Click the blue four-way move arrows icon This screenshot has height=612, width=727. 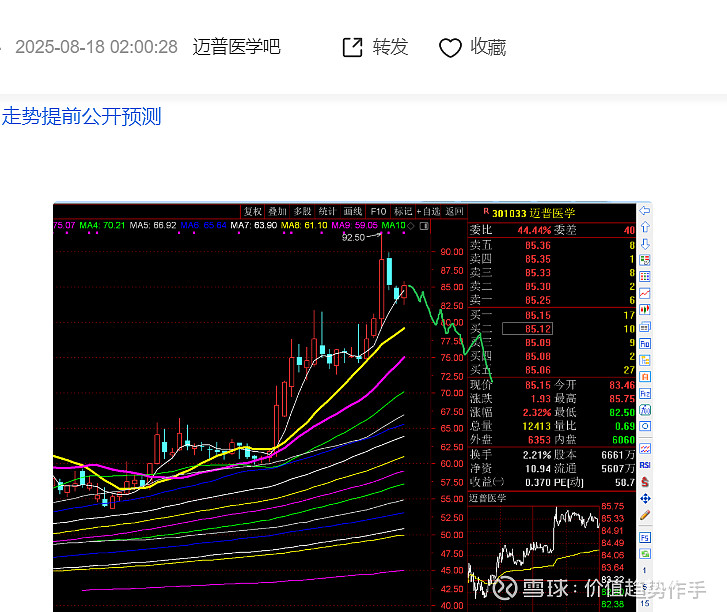click(x=644, y=499)
